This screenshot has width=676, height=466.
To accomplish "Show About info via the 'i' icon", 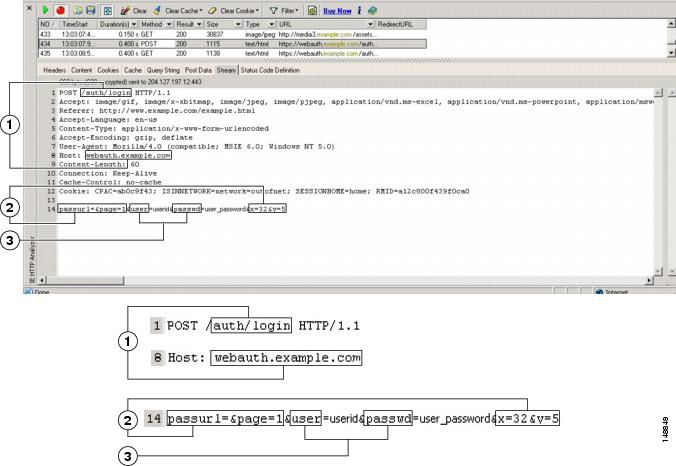I will pos(359,10).
